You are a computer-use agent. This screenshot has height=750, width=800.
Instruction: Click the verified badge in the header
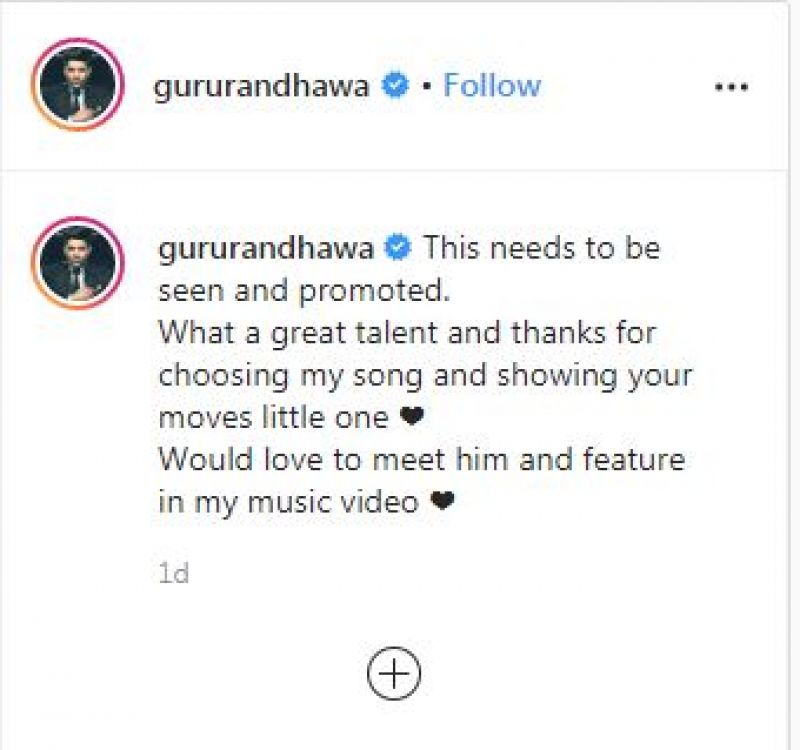(x=395, y=86)
